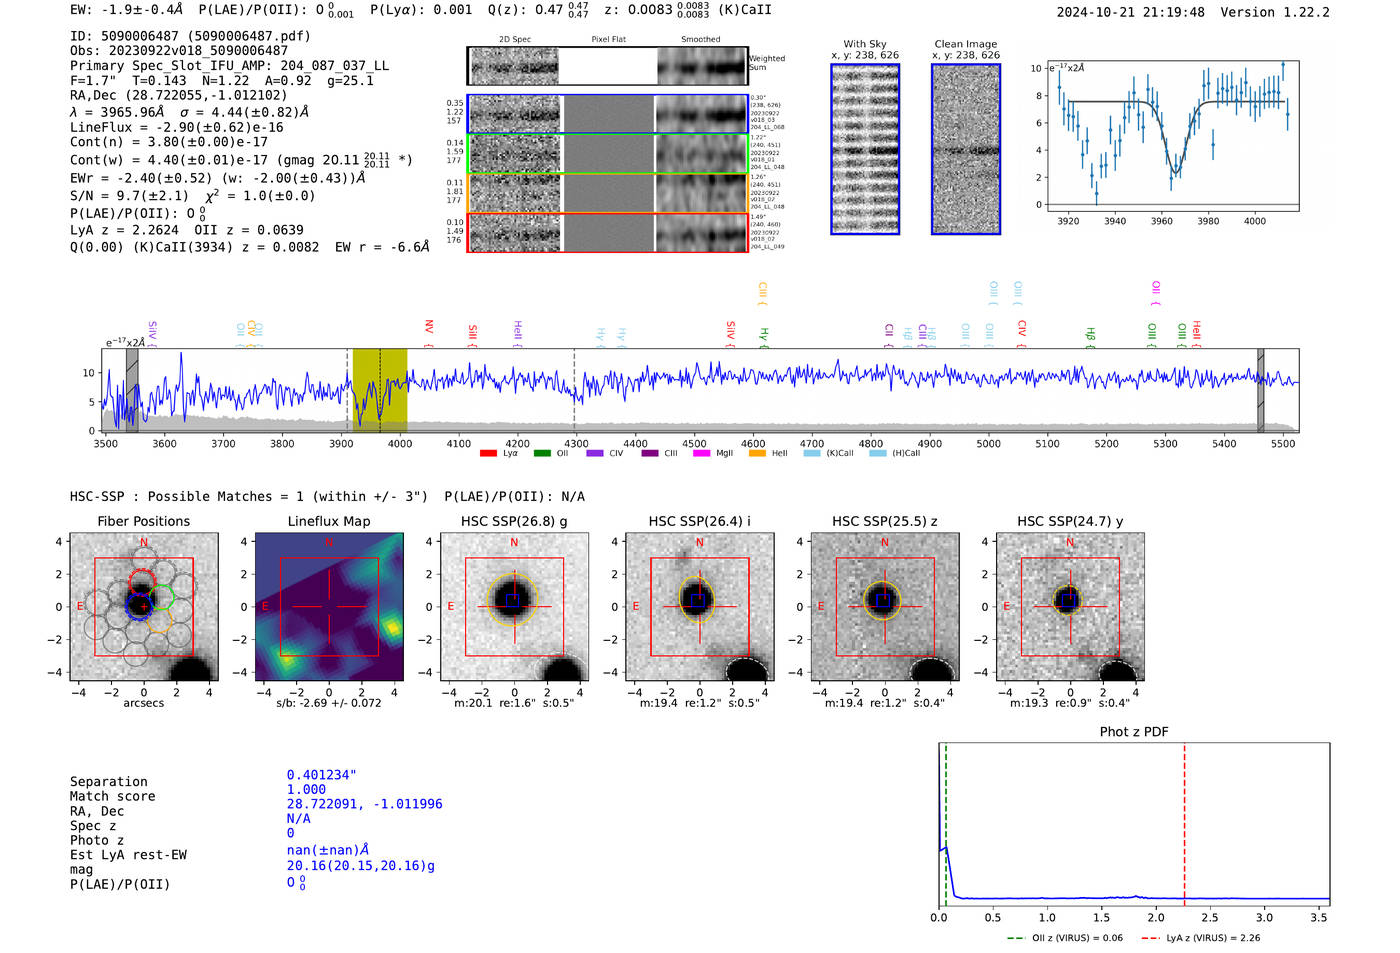Screen dimensions: 1400x953
Task: Select the green-bordered 2D spectrum fiber row
Action: [x=608, y=154]
